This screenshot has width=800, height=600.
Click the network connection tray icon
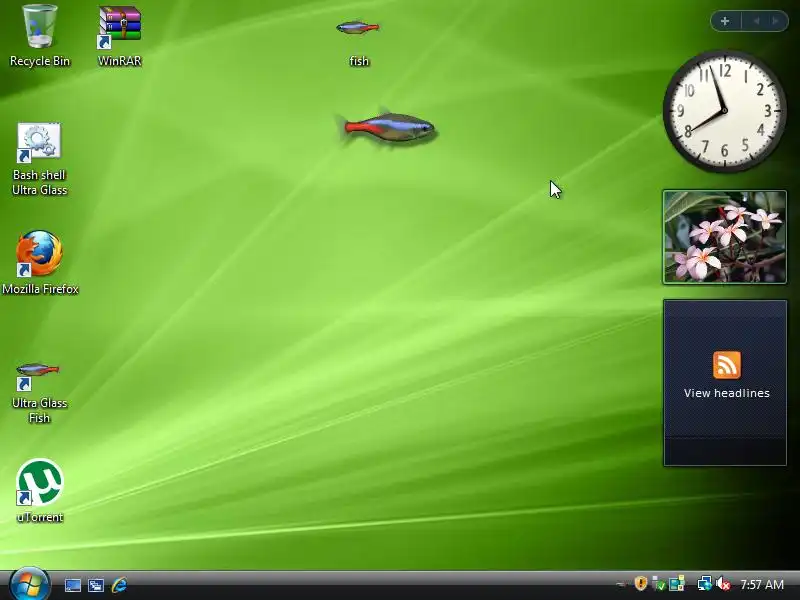point(704,583)
